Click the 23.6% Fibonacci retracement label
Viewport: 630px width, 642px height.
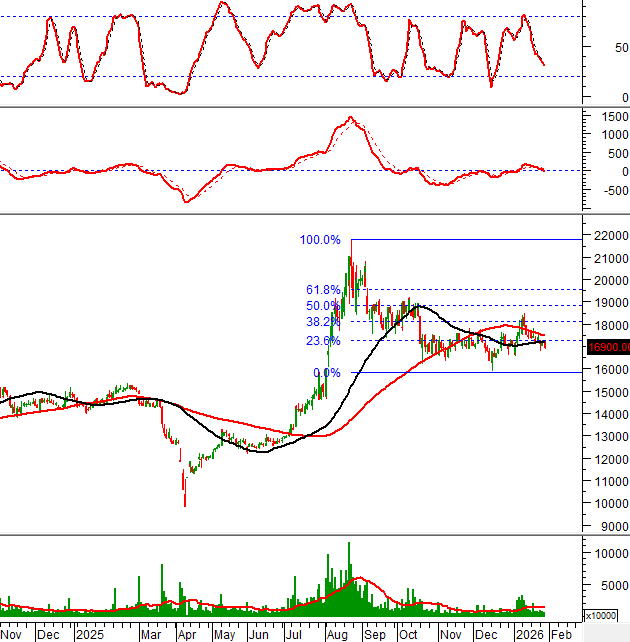point(323,341)
